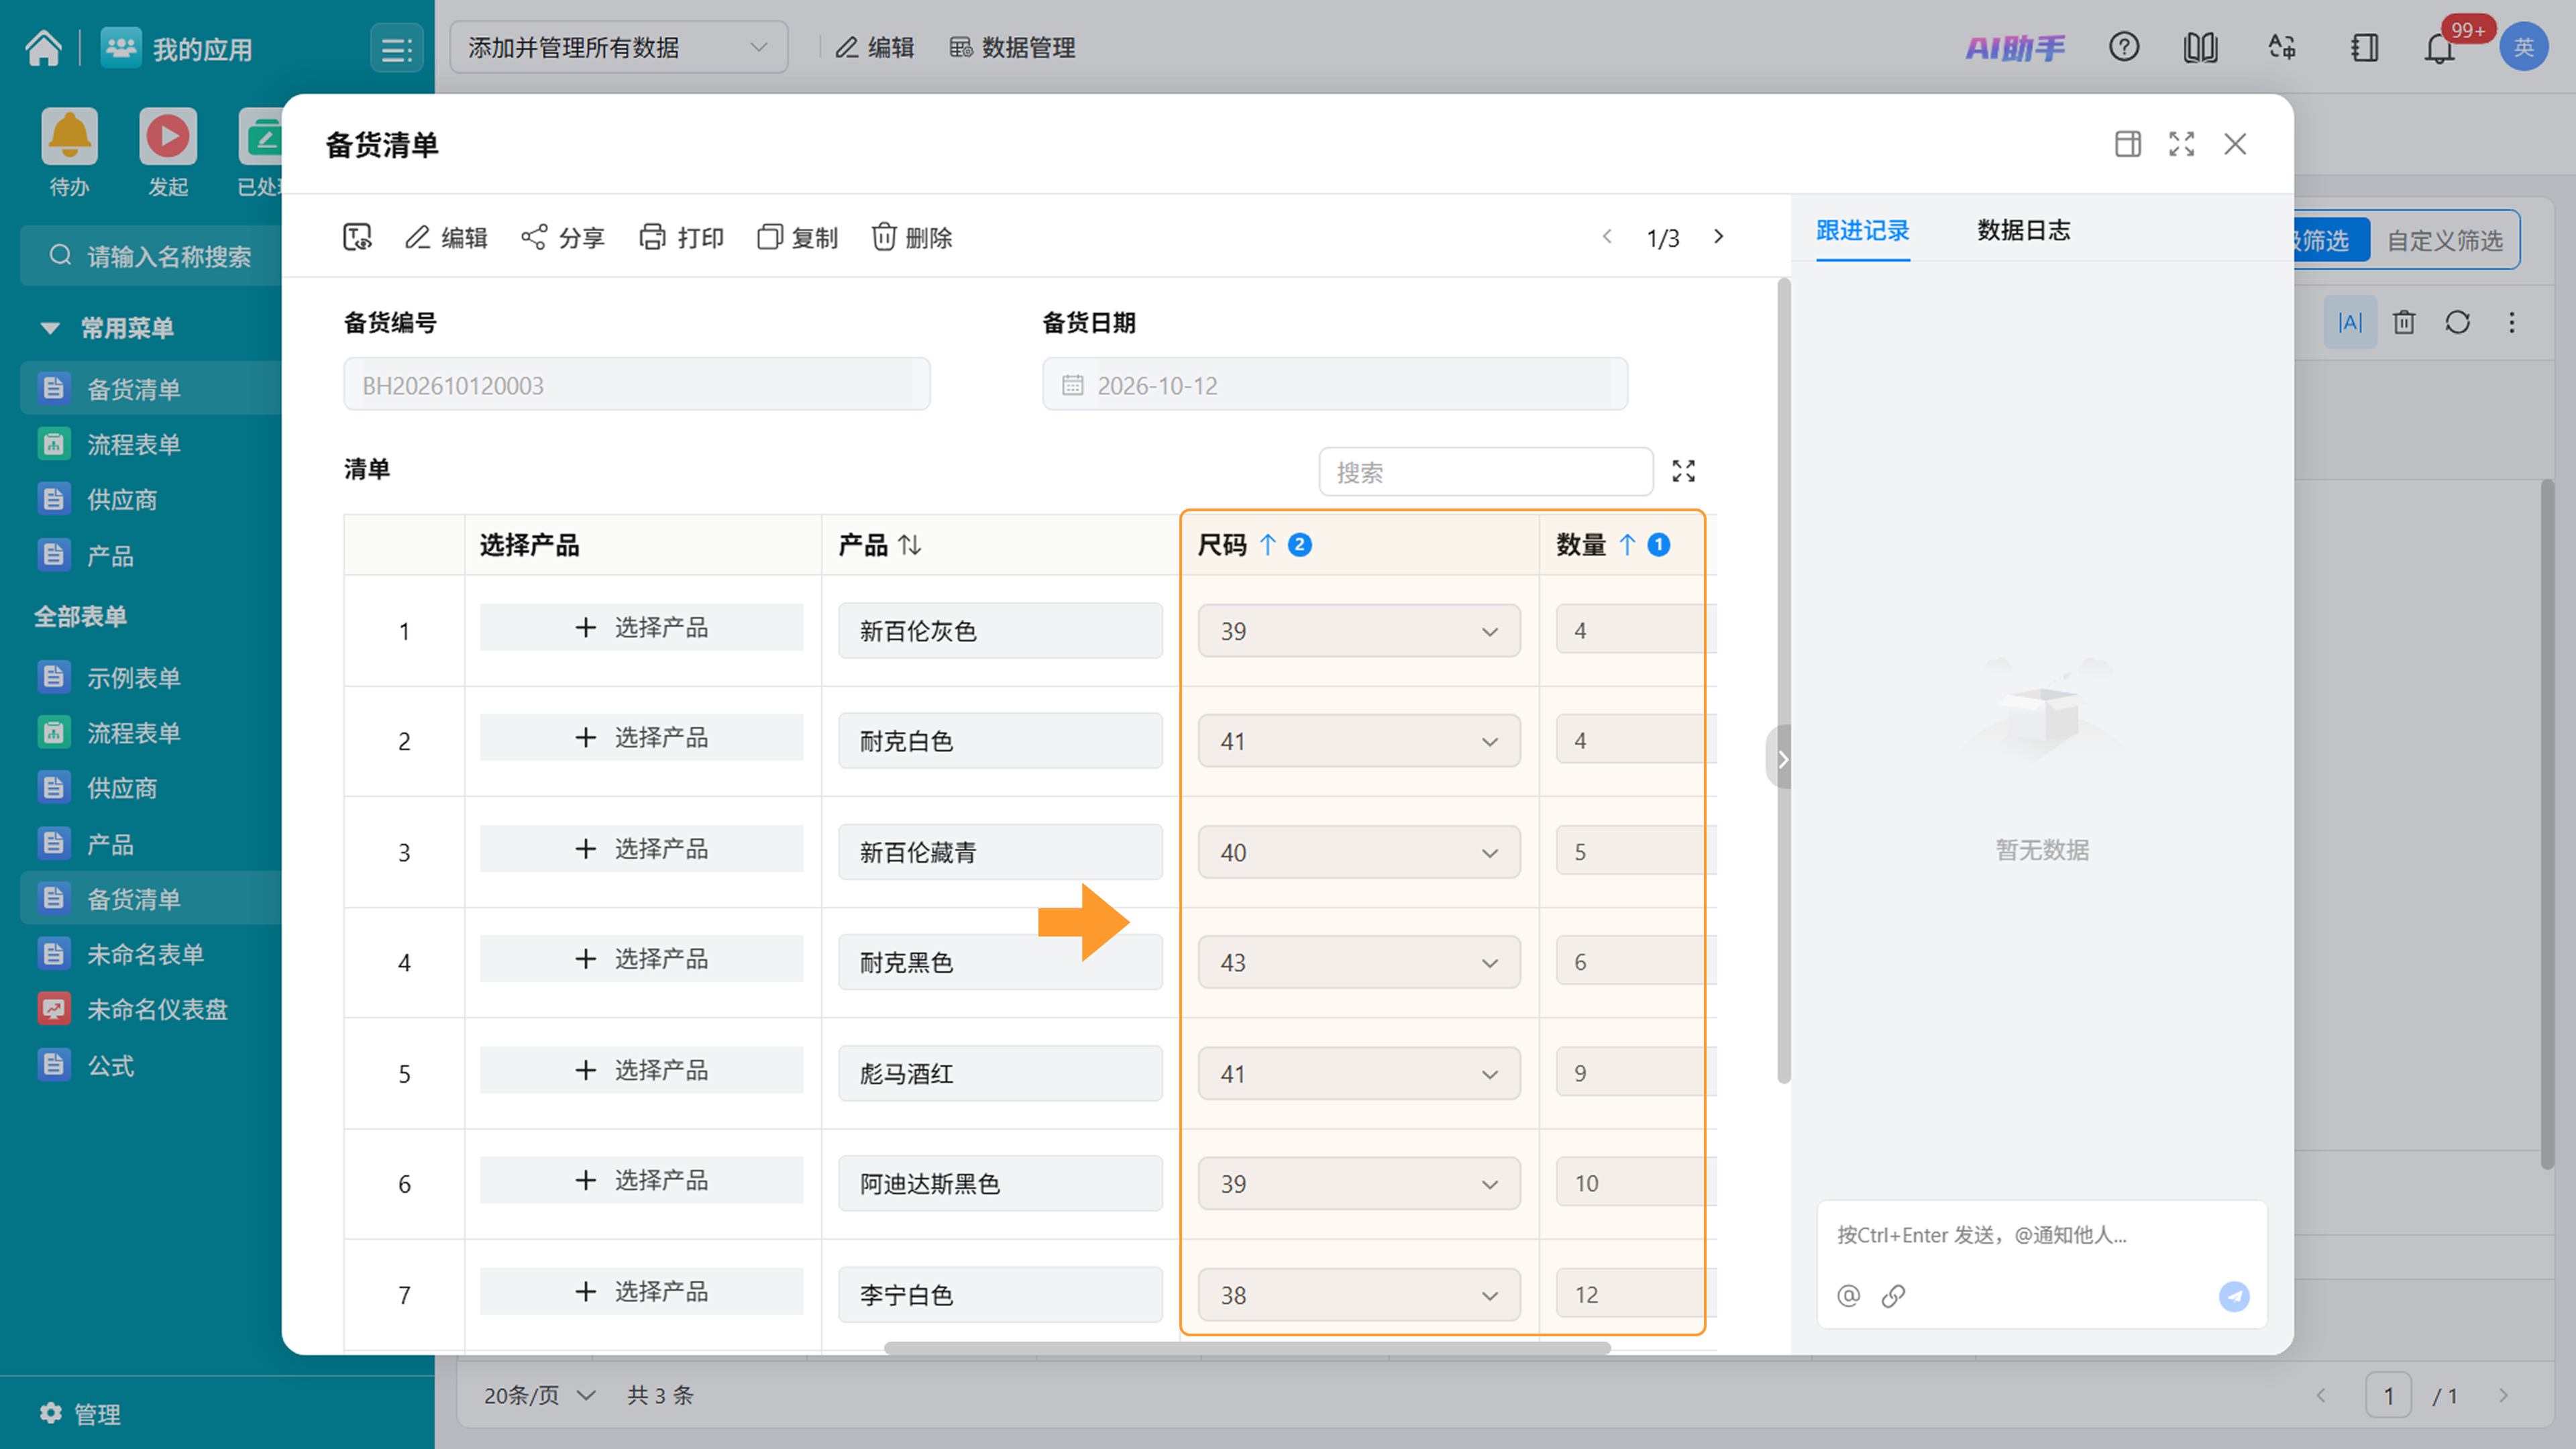
Task: Click the 删除 button in the dialog
Action: [x=912, y=237]
